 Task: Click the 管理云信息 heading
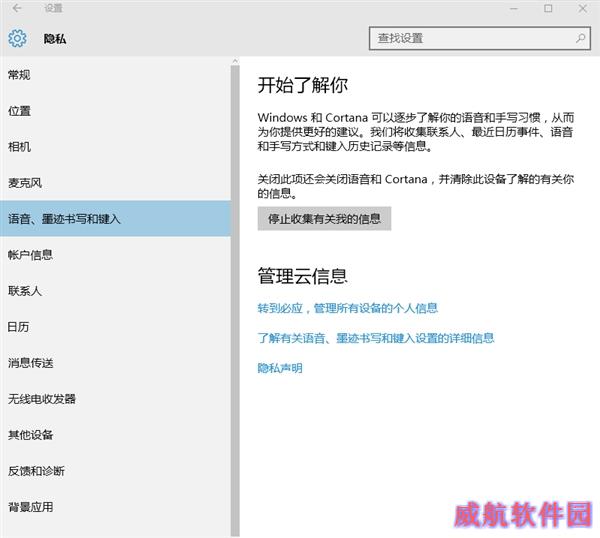click(302, 276)
